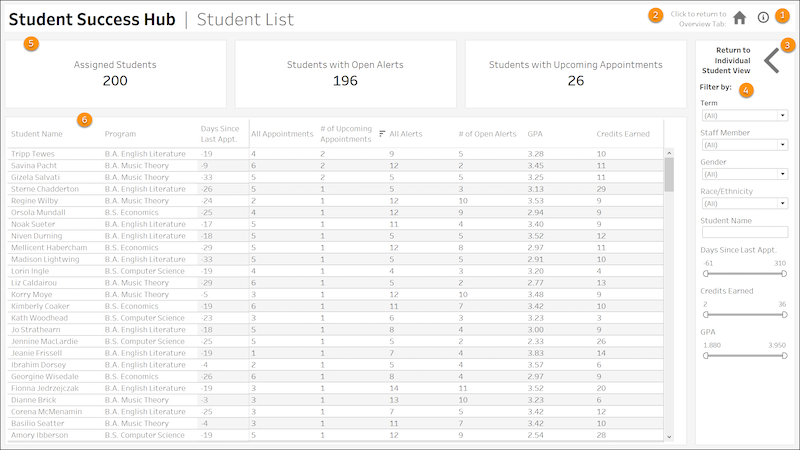Open the Term filter dropdown
Screen dimensions: 800x450
tap(743, 116)
